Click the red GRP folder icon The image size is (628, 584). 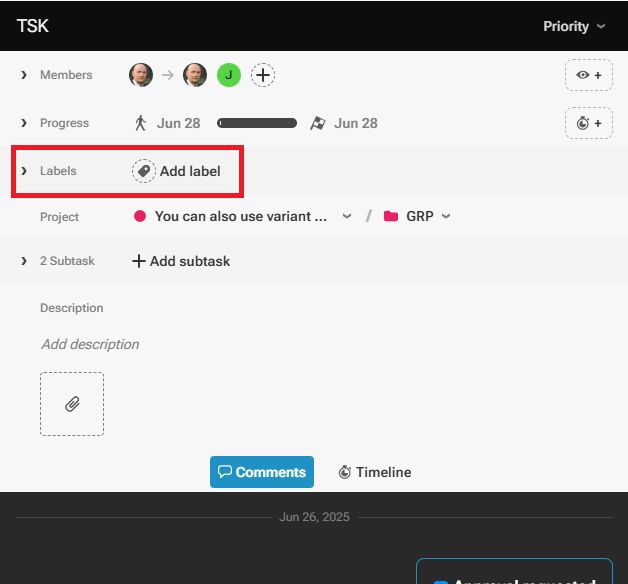pos(391,216)
